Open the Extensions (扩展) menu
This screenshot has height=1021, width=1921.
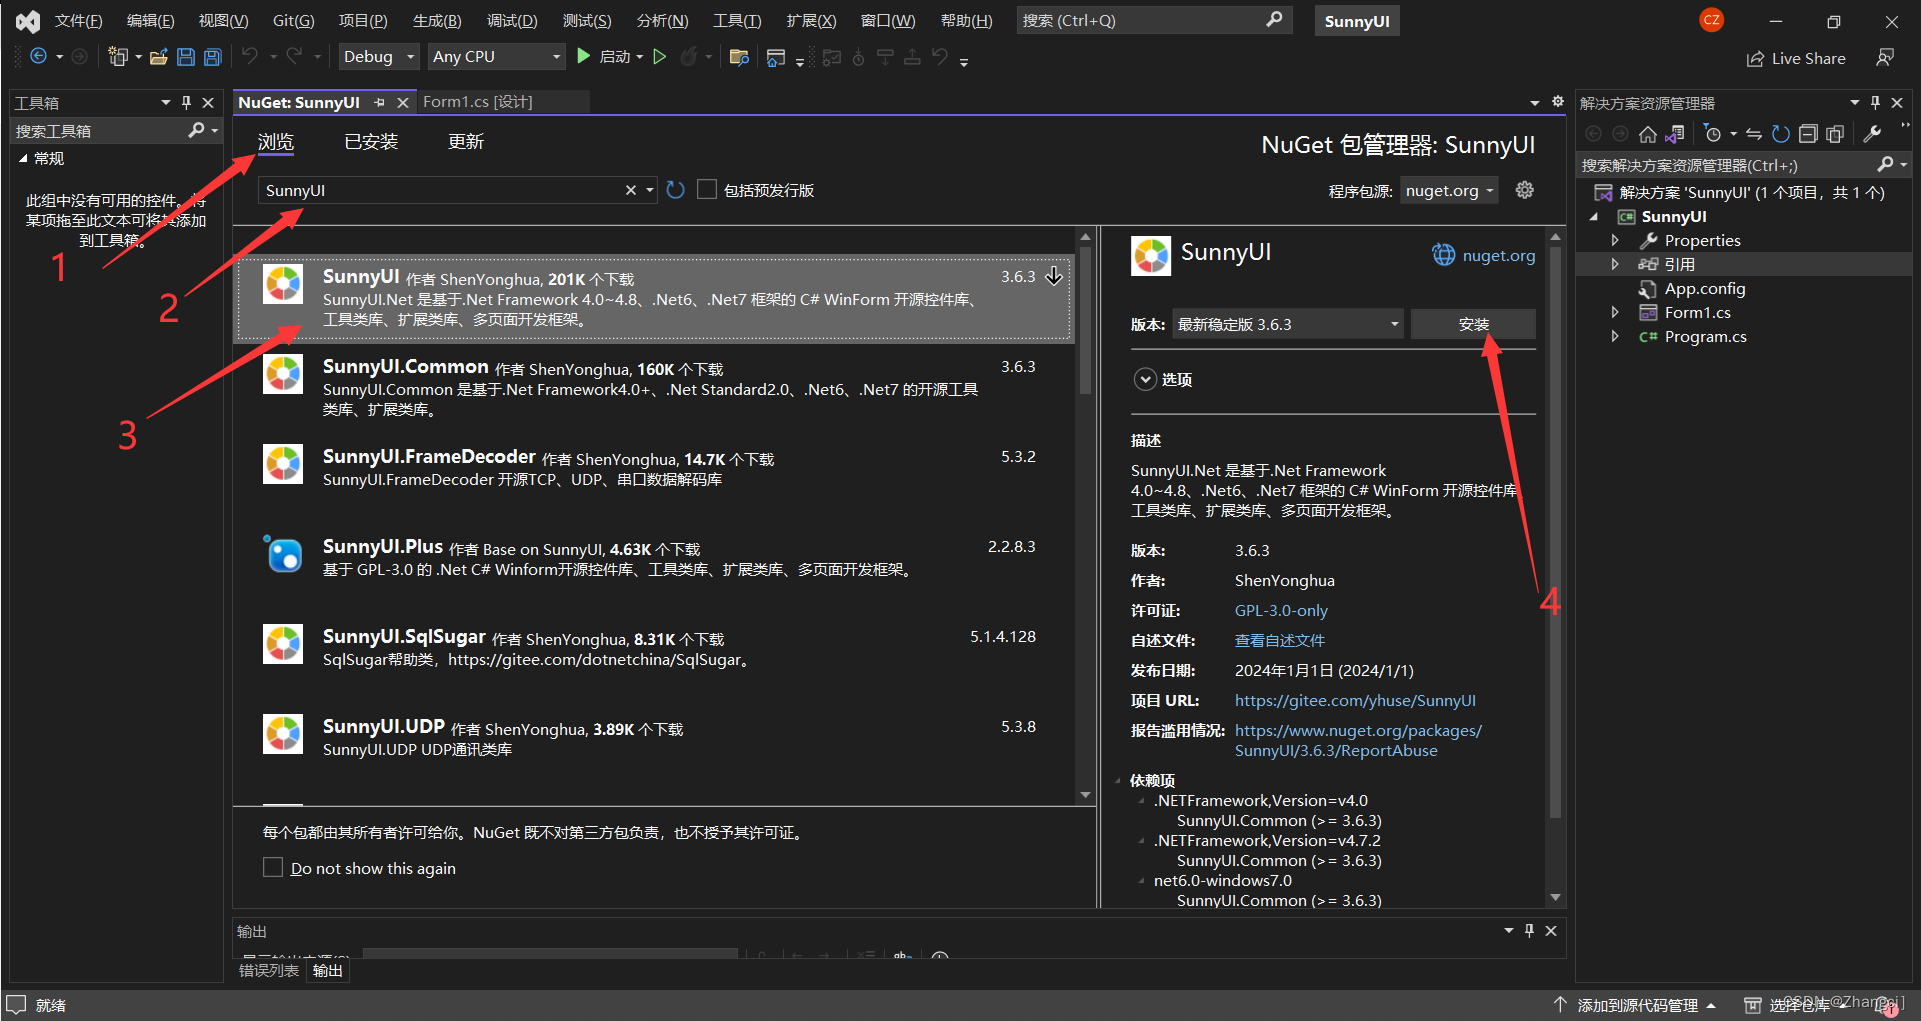pyautogui.click(x=811, y=21)
